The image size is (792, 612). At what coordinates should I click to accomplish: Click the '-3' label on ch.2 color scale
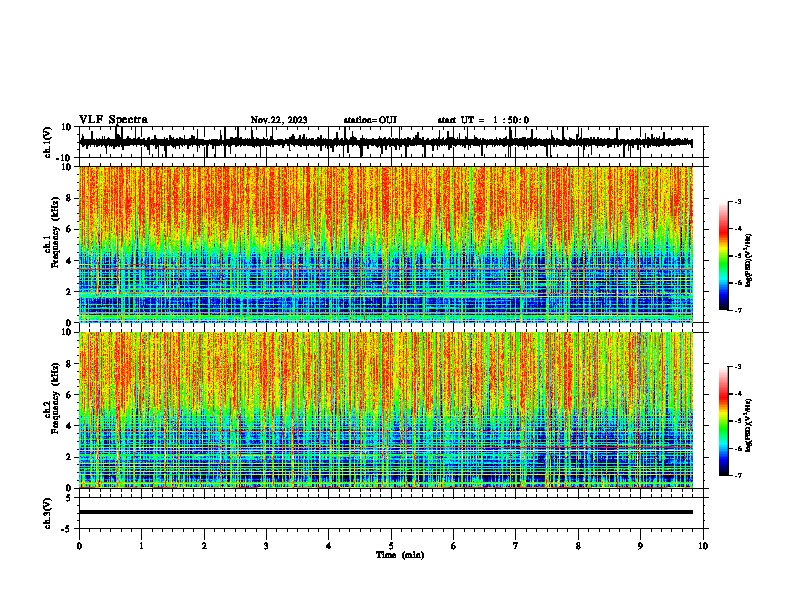(737, 367)
